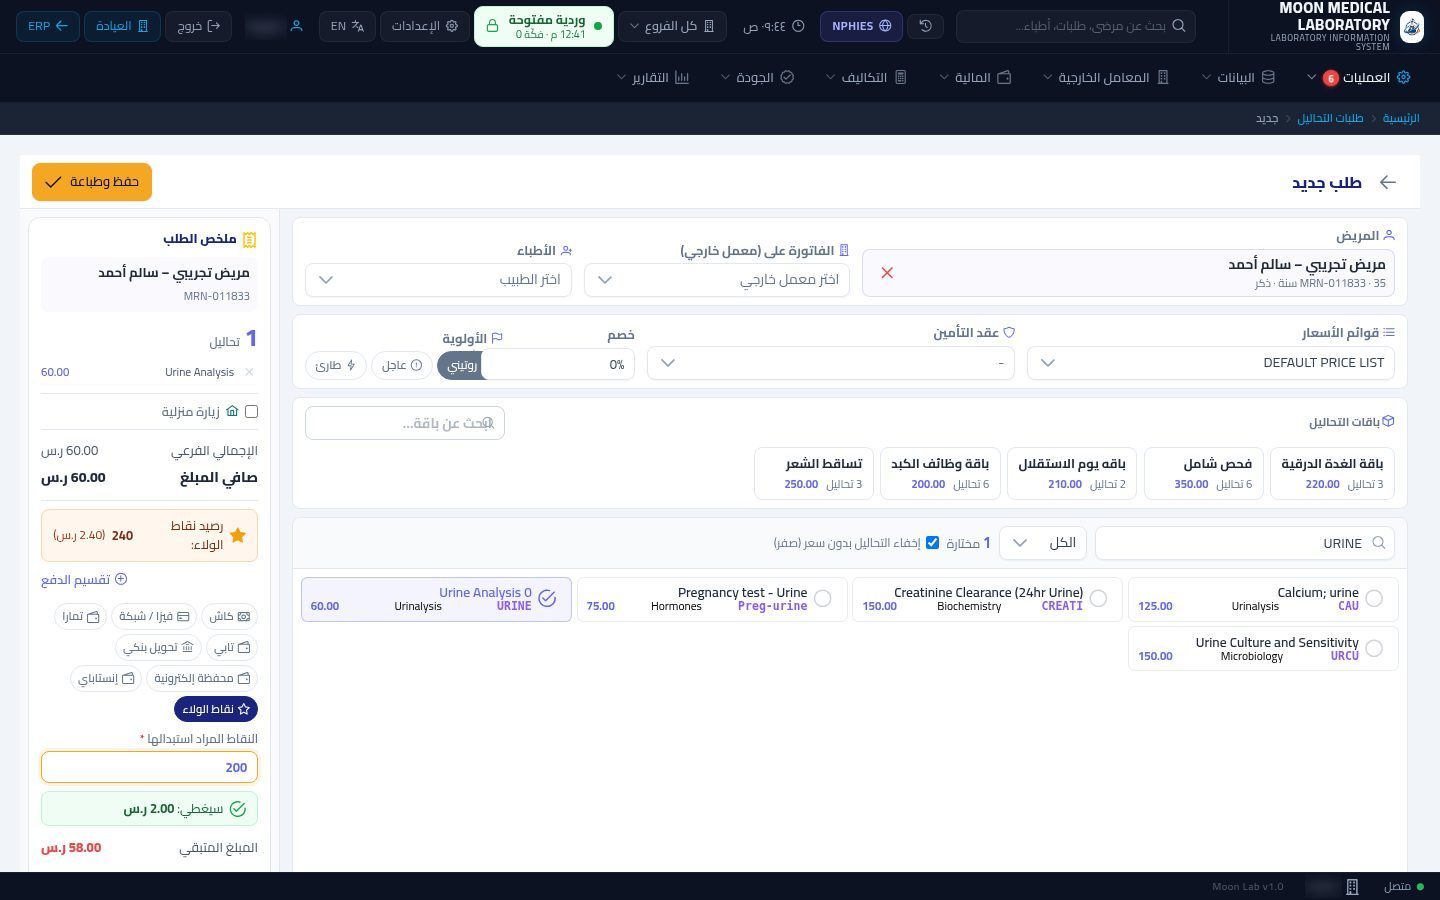
Task: Open the عقد التأمين insurance dropdown
Action: click(830, 363)
